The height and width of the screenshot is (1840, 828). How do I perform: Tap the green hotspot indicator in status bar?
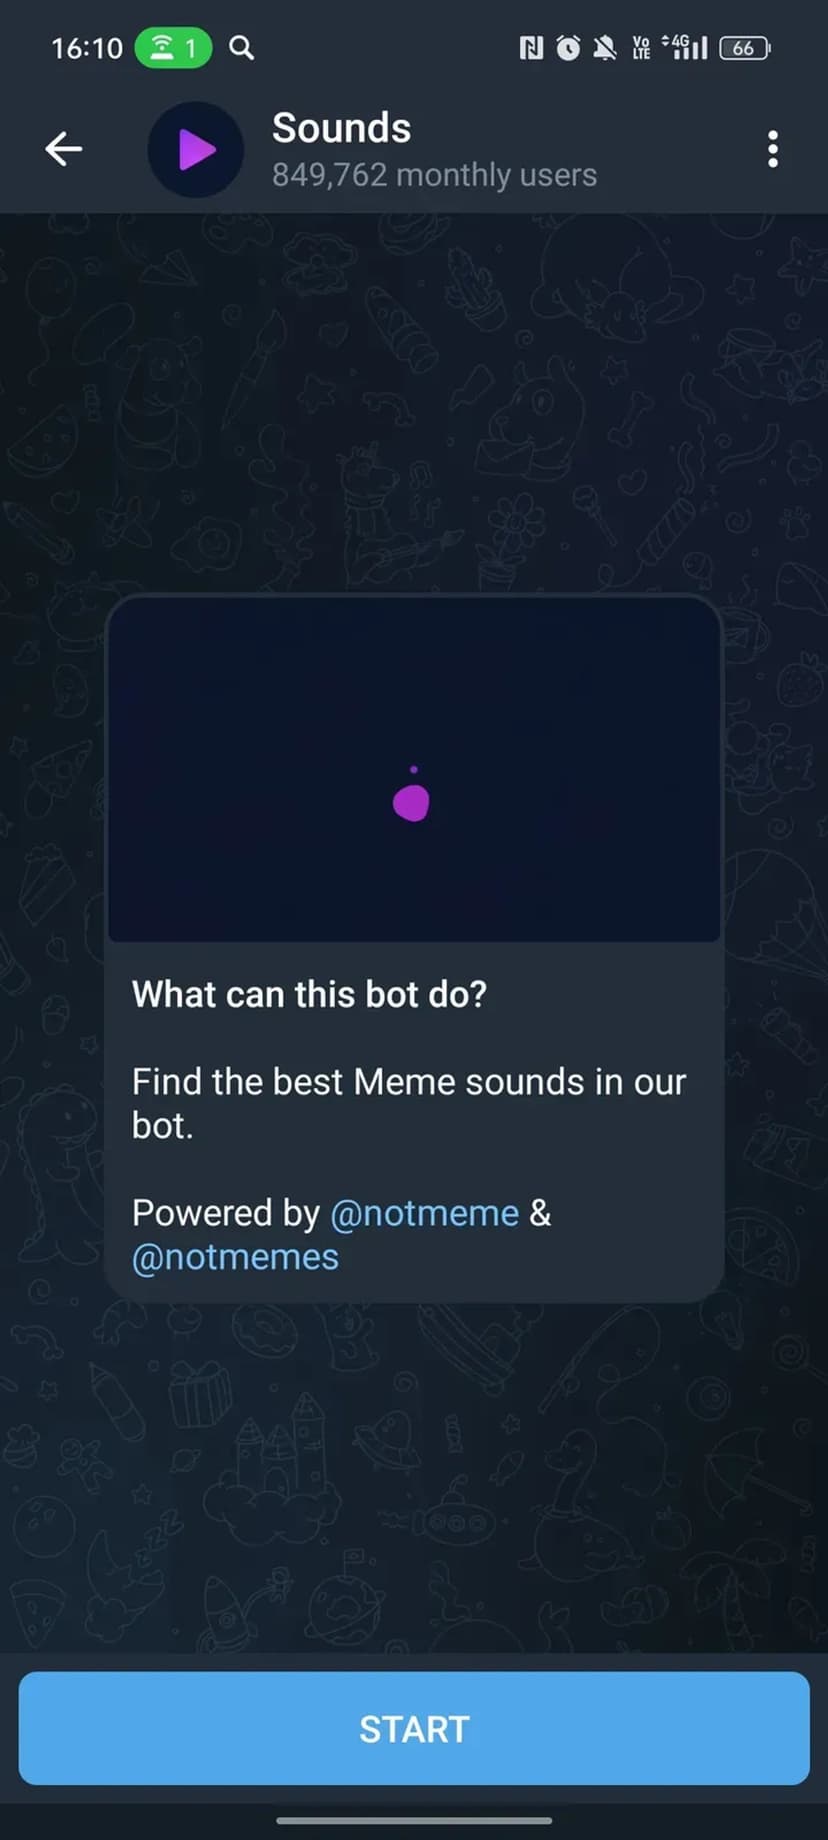click(174, 48)
